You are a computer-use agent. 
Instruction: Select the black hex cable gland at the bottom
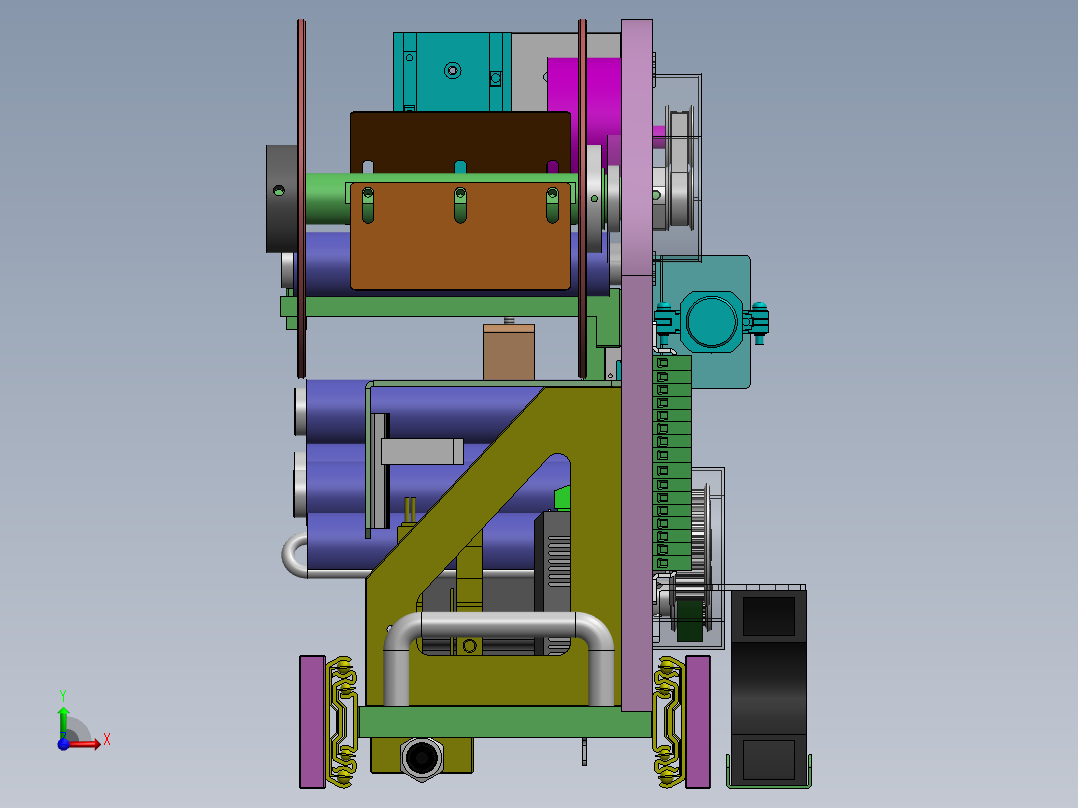click(x=422, y=758)
